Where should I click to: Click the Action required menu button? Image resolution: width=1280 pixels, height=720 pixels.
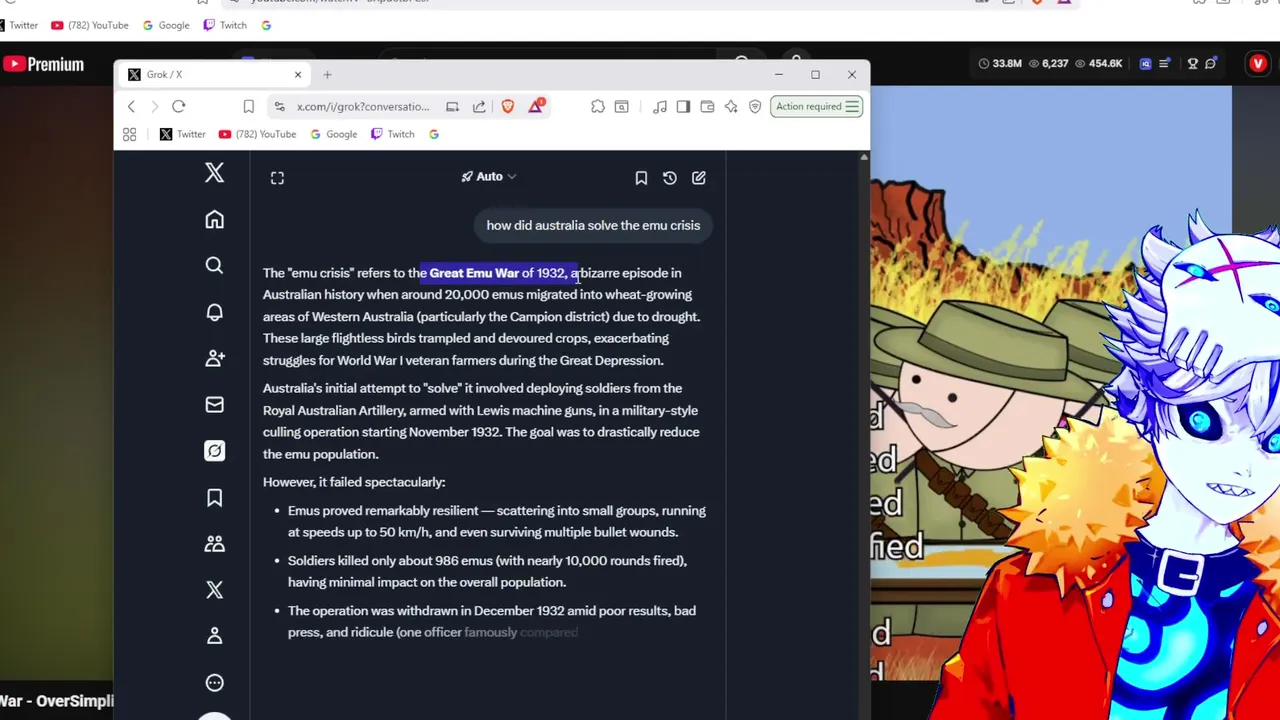click(x=817, y=107)
